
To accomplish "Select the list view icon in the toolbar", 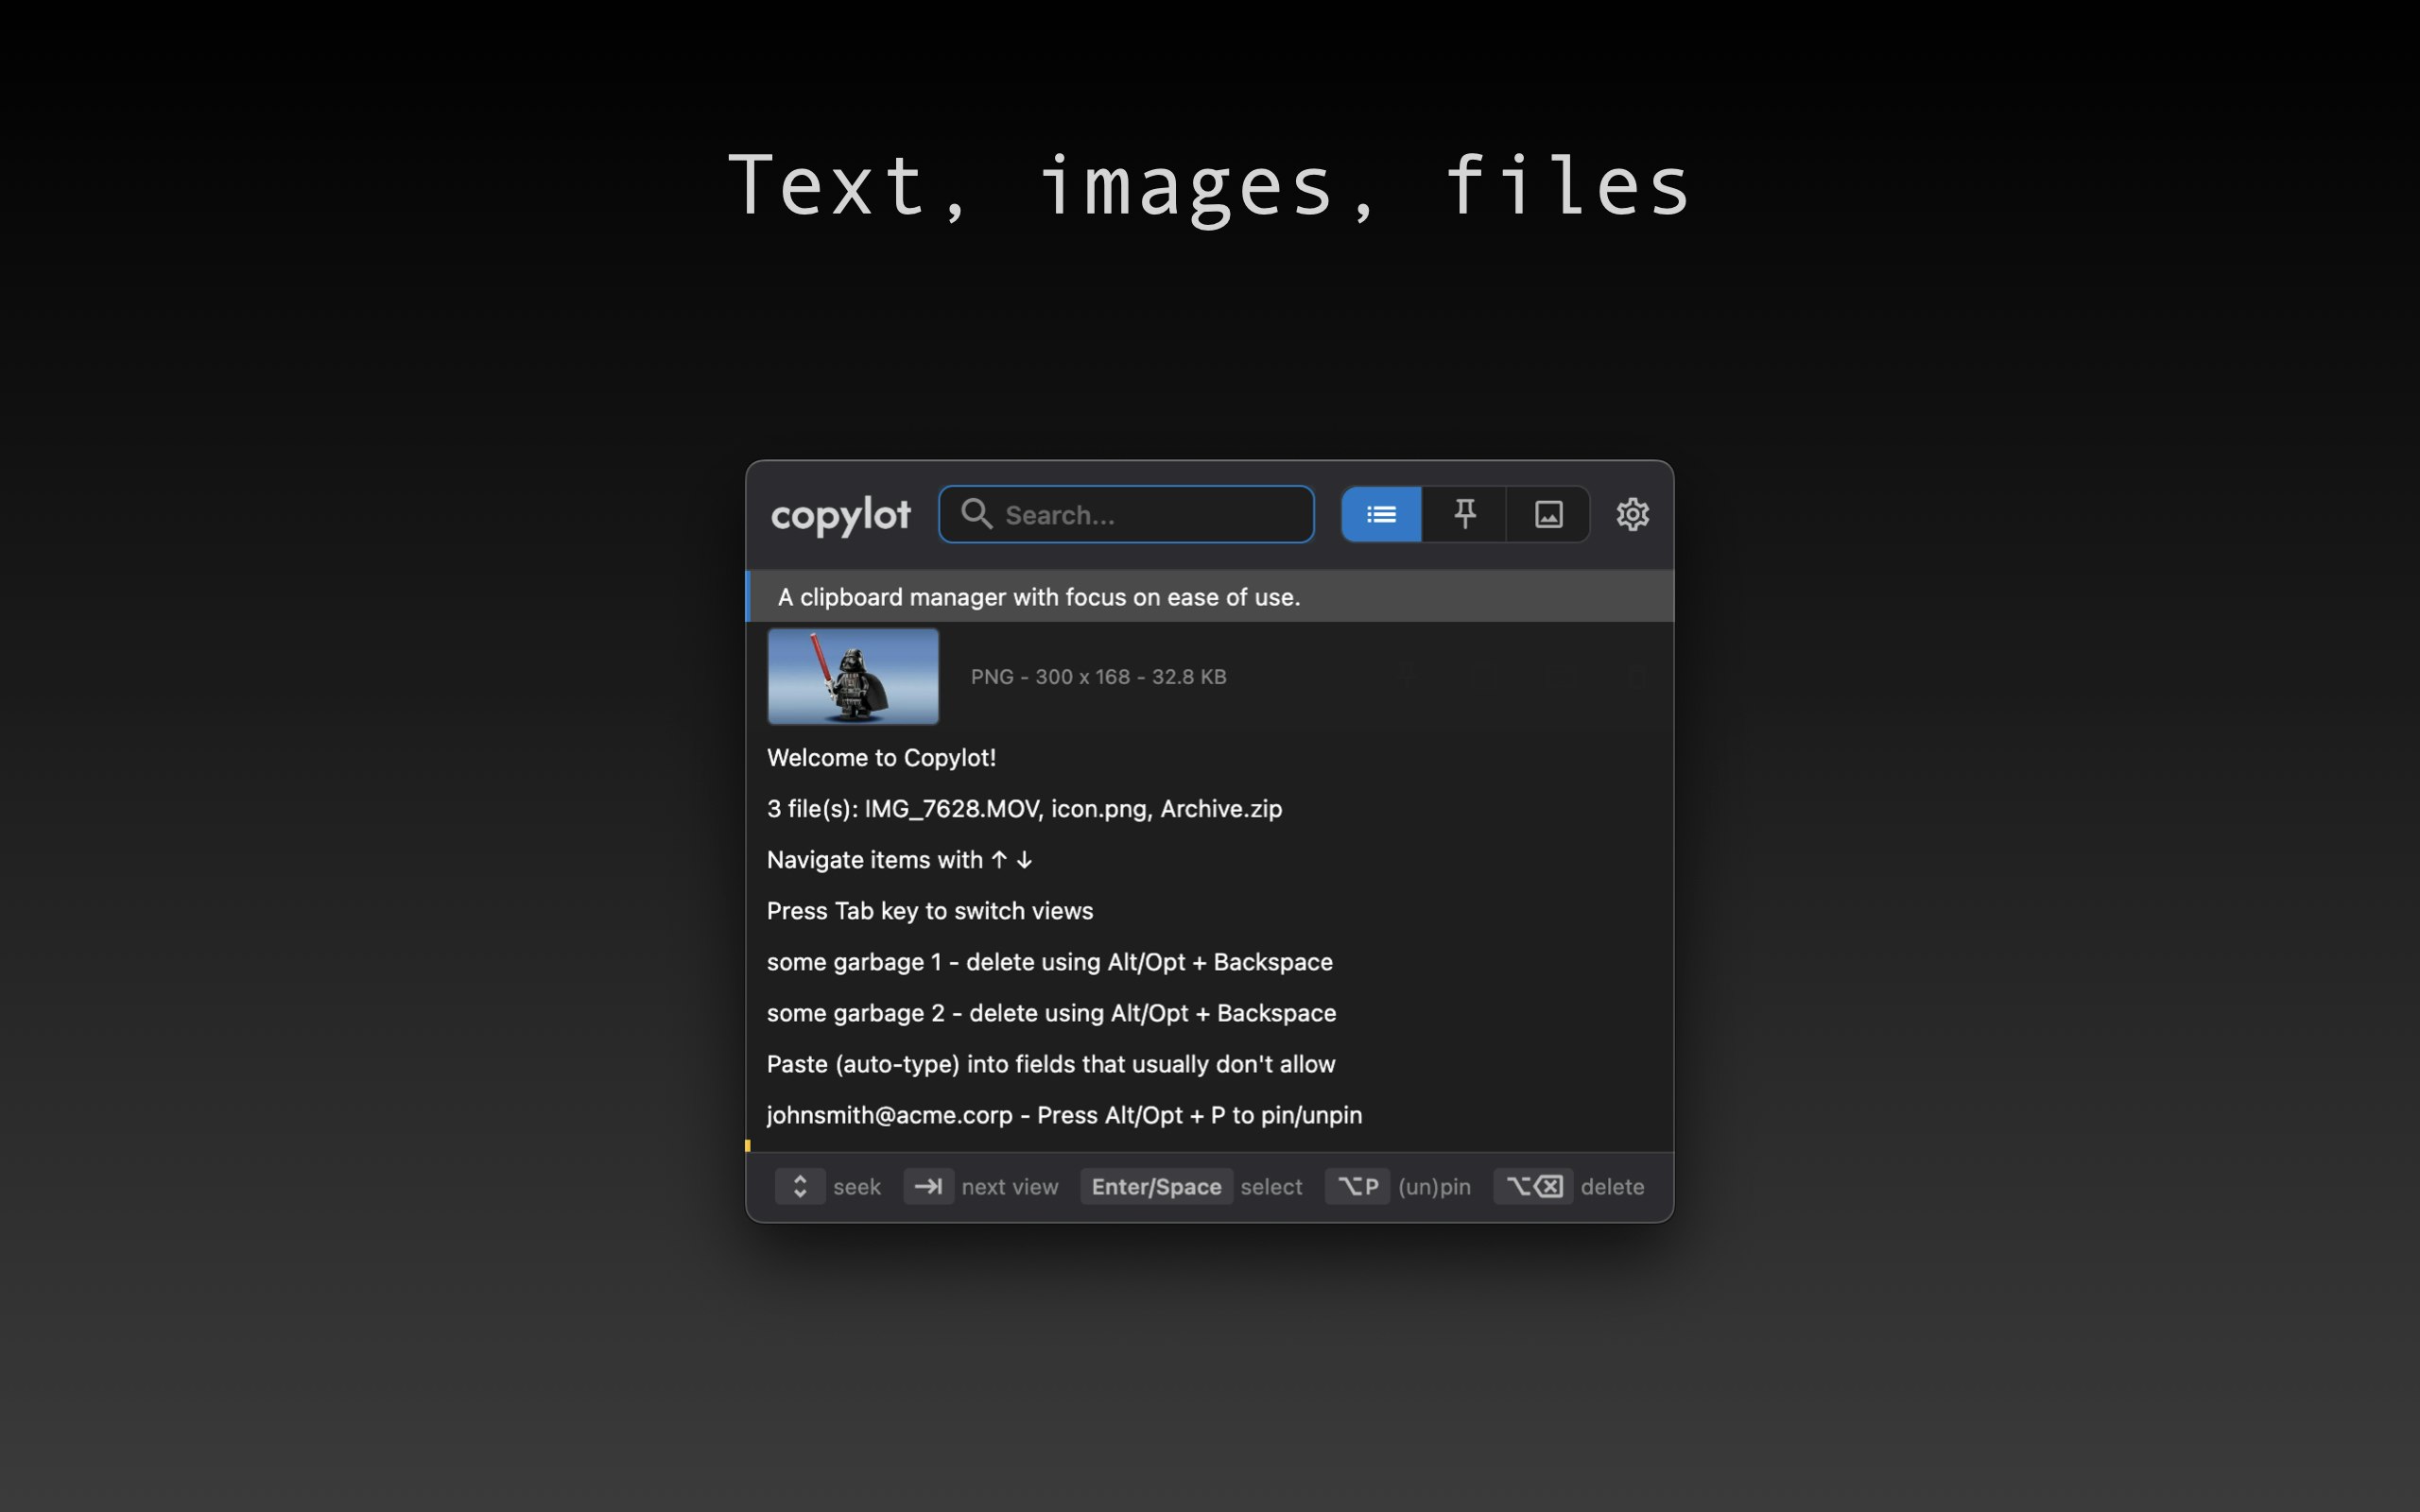I will tap(1381, 514).
